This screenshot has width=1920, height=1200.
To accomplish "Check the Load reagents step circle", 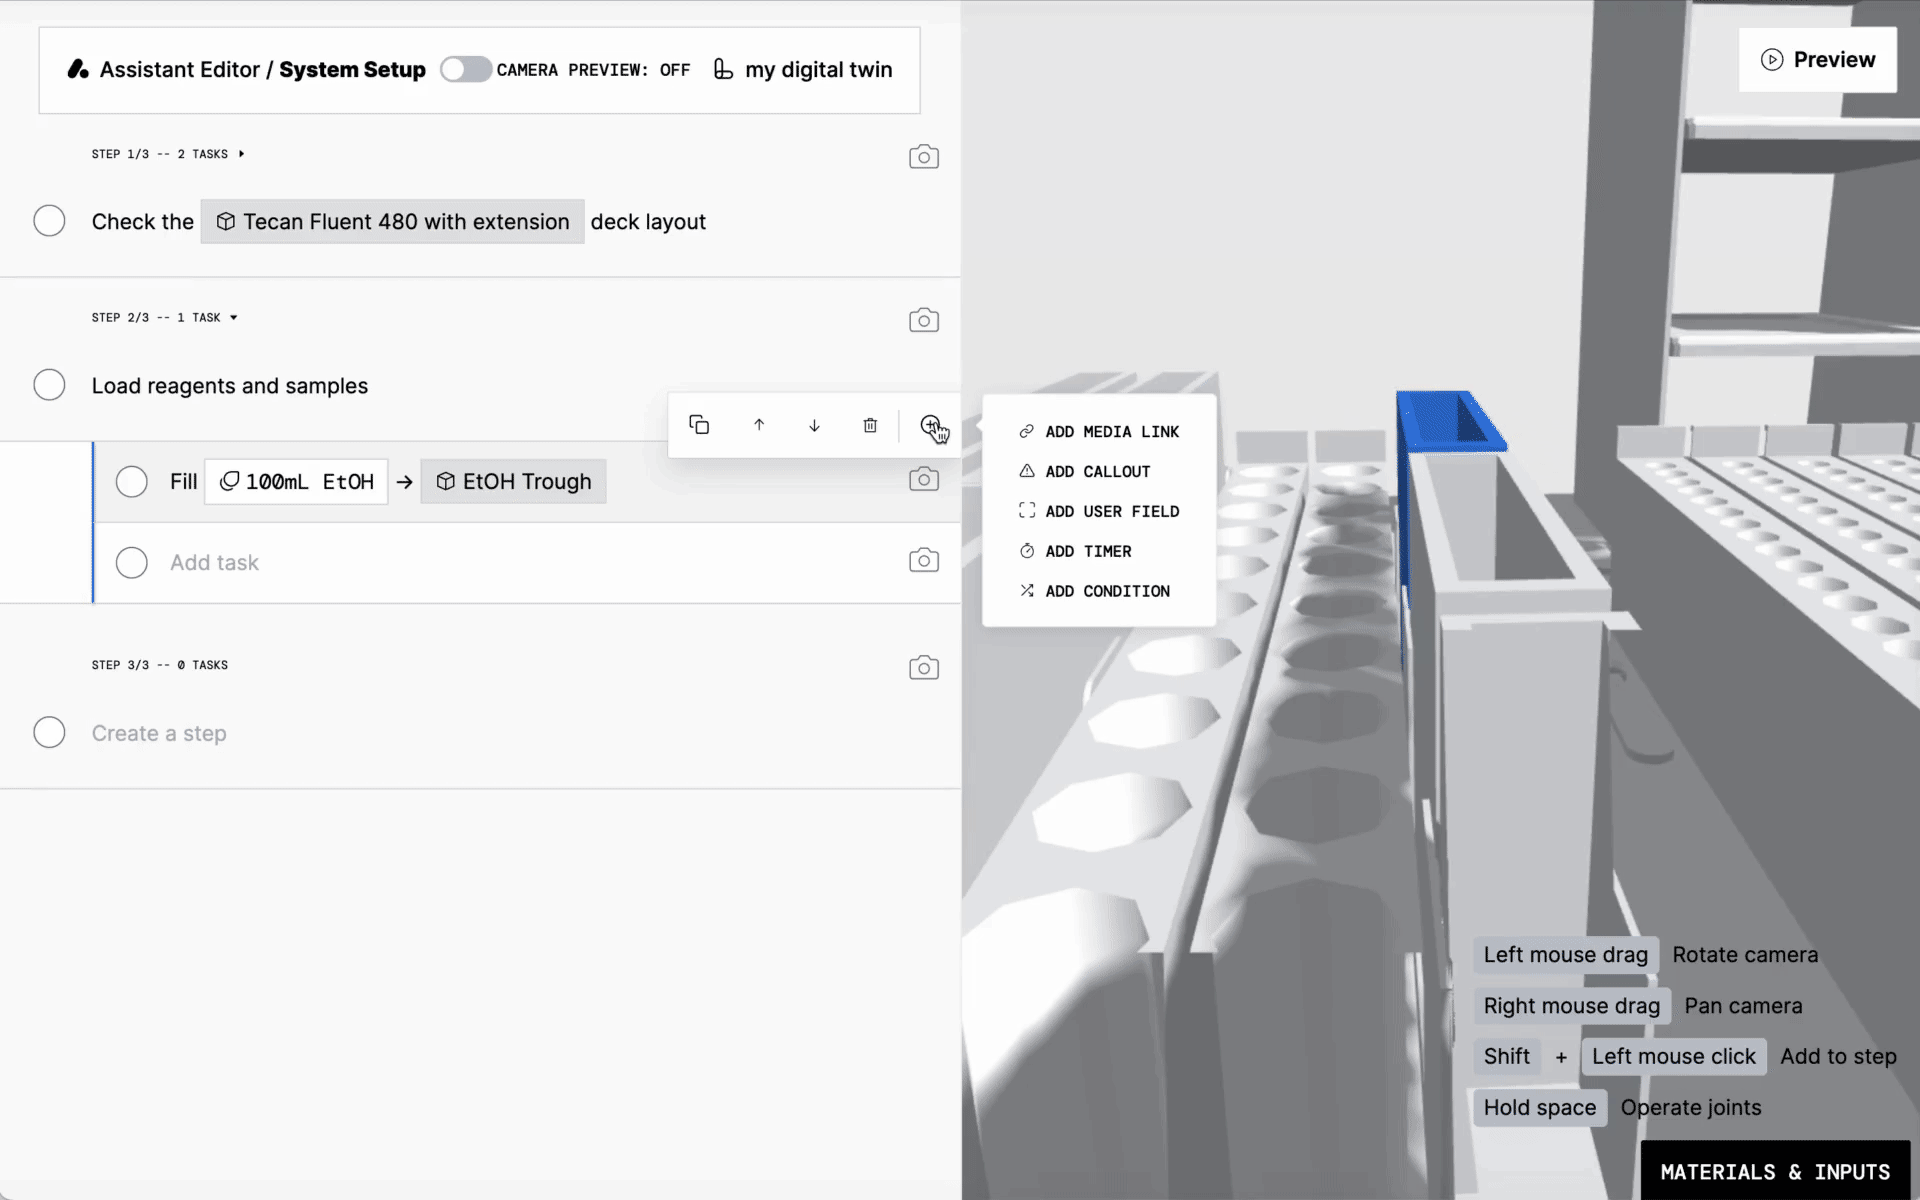I will coord(48,384).
